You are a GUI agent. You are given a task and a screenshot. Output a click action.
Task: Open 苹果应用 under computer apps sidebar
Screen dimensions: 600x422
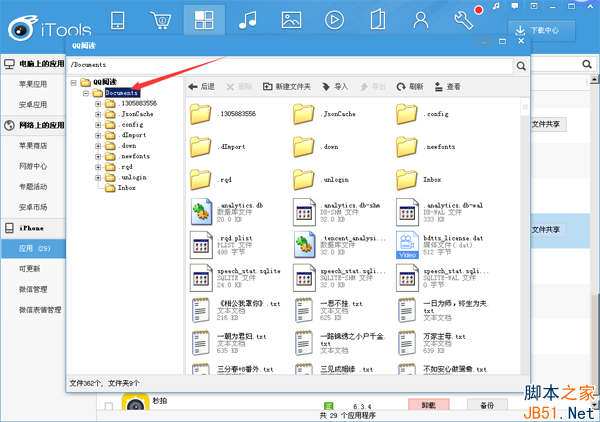[x=33, y=84]
